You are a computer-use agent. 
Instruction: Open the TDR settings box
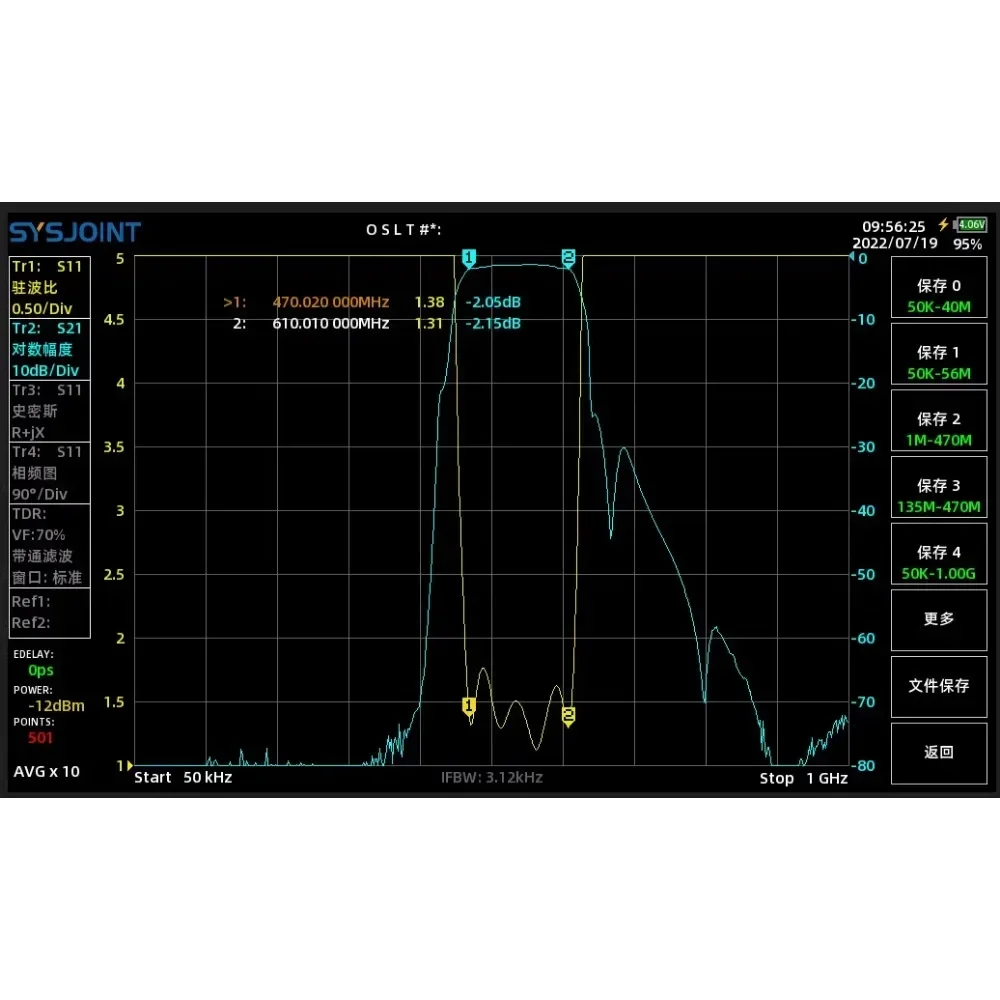pos(50,545)
